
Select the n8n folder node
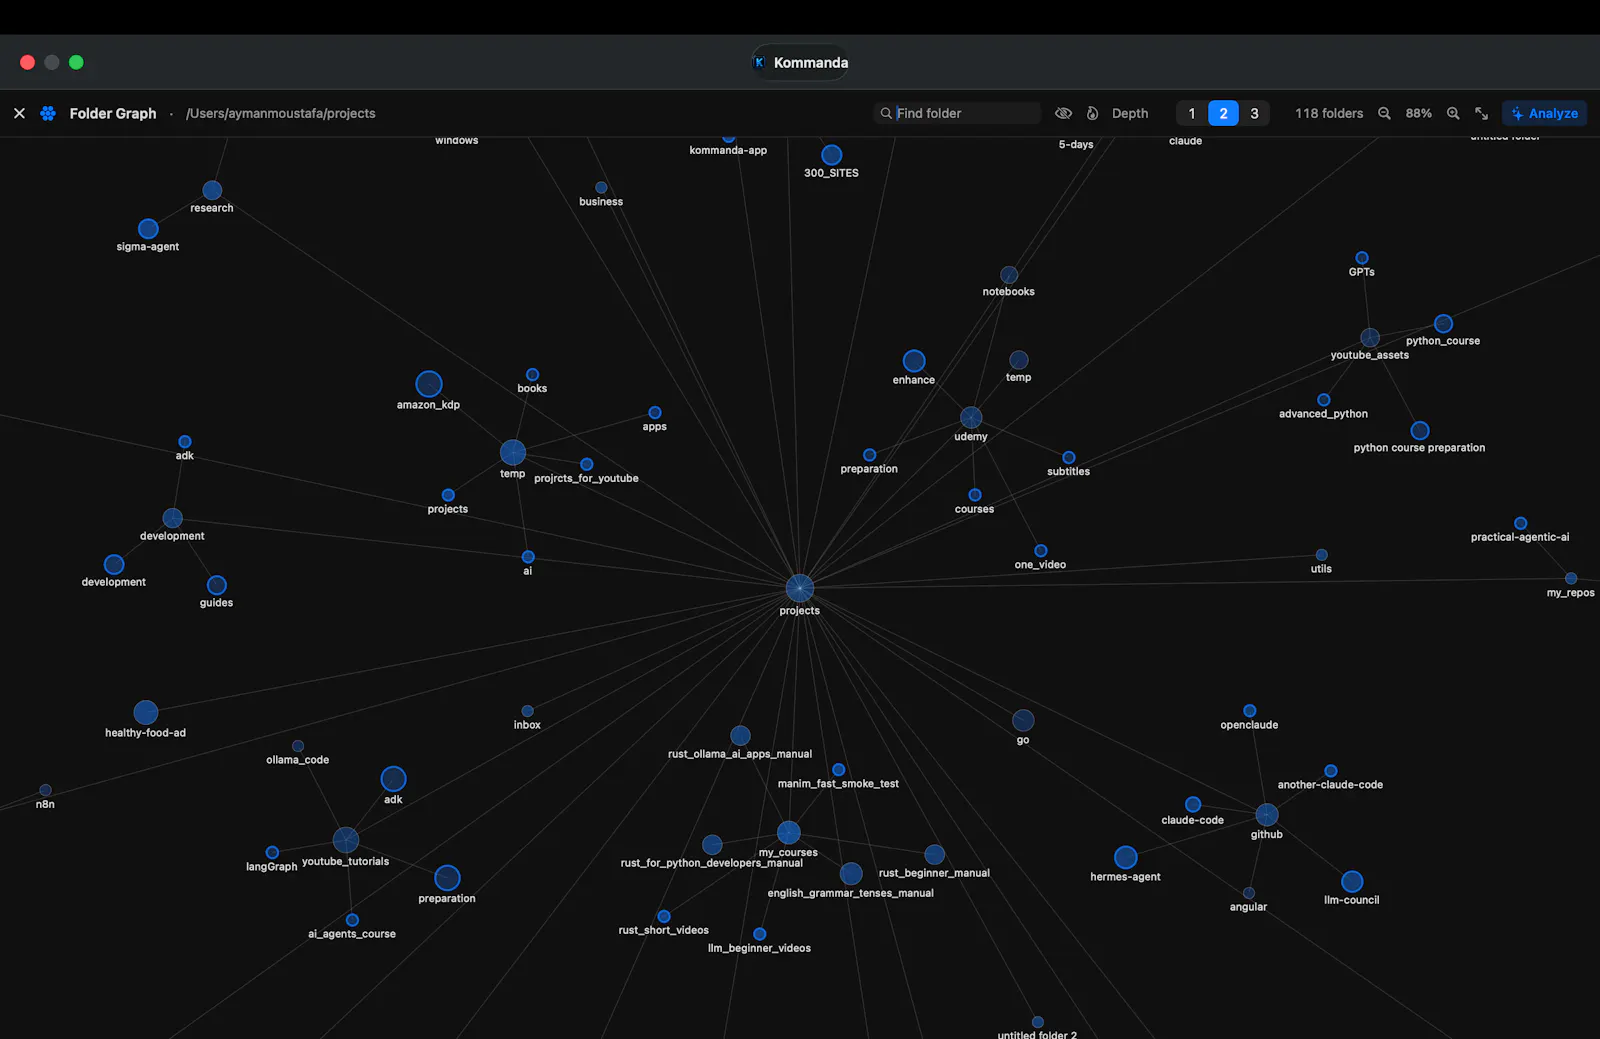click(45, 790)
